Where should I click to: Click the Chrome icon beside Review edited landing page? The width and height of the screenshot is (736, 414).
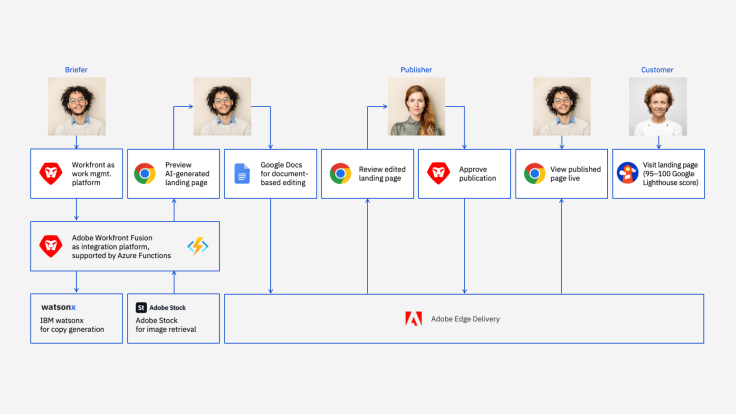point(340,174)
